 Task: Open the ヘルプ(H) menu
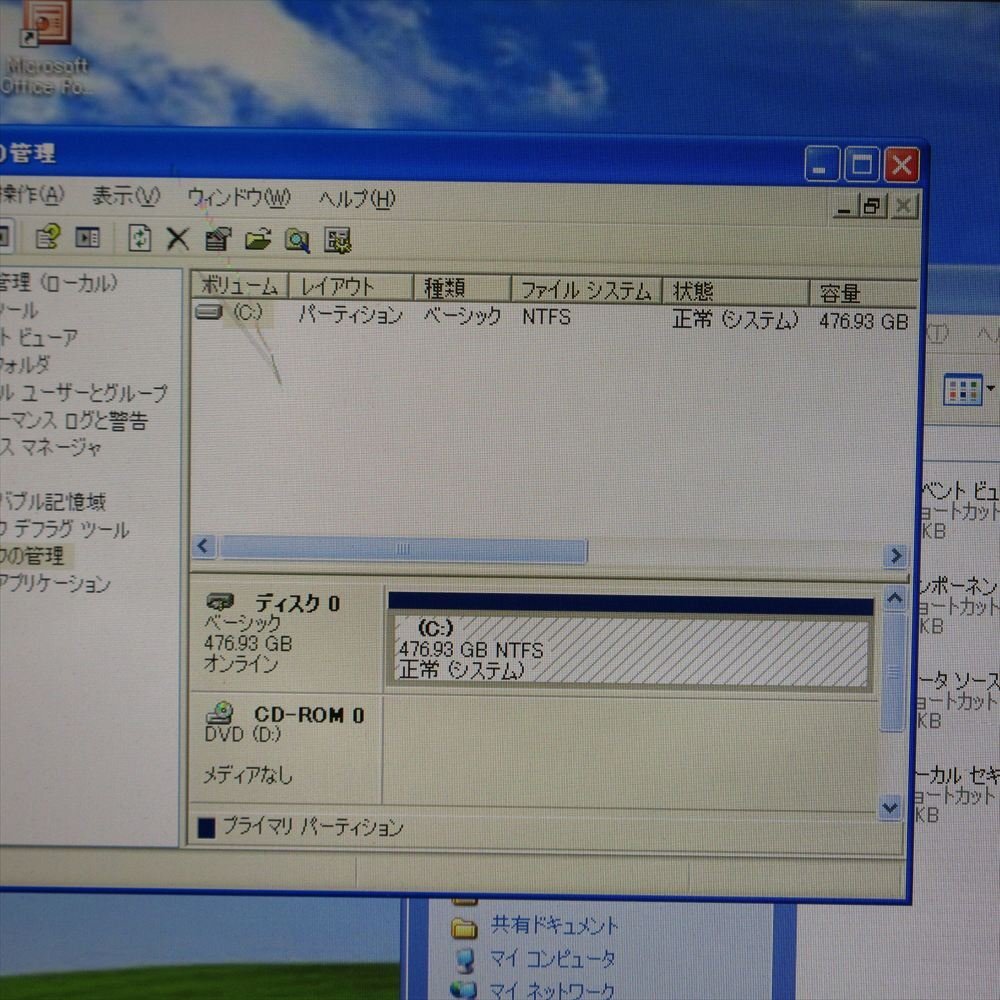(x=357, y=199)
